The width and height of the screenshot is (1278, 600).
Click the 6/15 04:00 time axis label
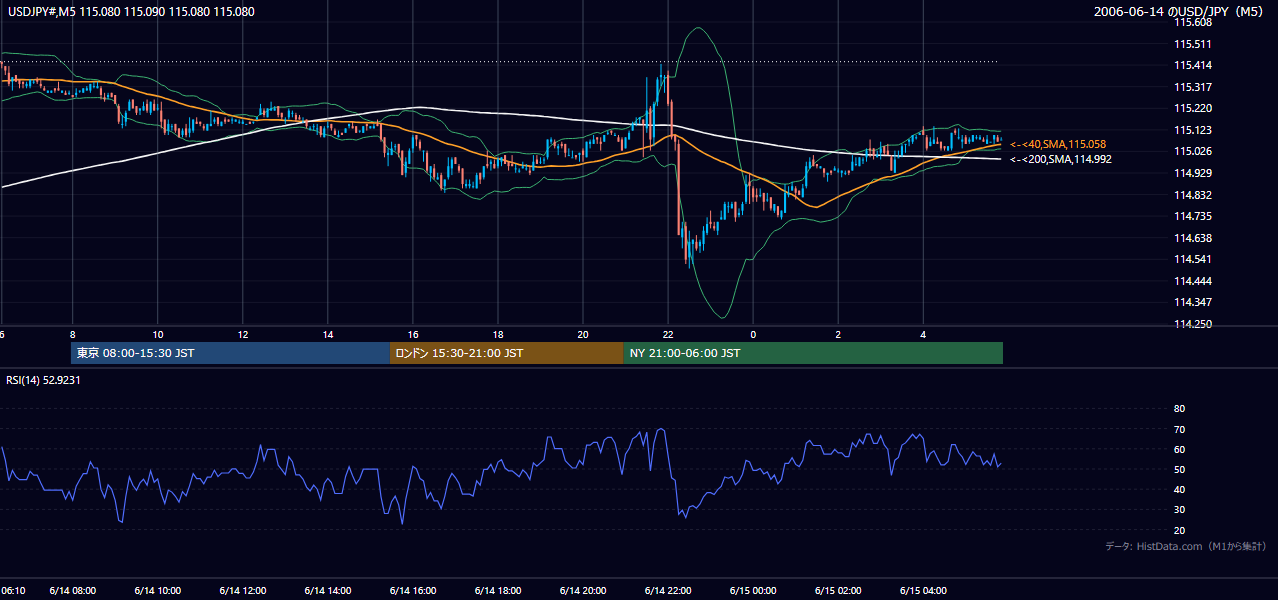(923, 591)
